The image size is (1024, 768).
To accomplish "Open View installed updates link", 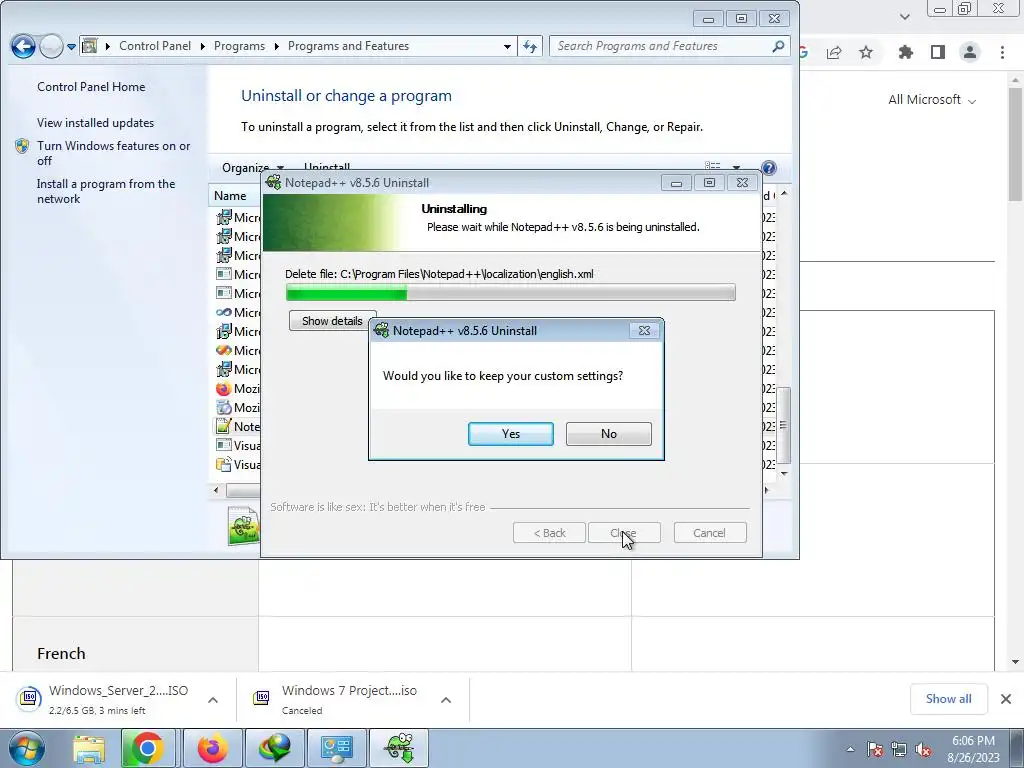I will coord(95,123).
